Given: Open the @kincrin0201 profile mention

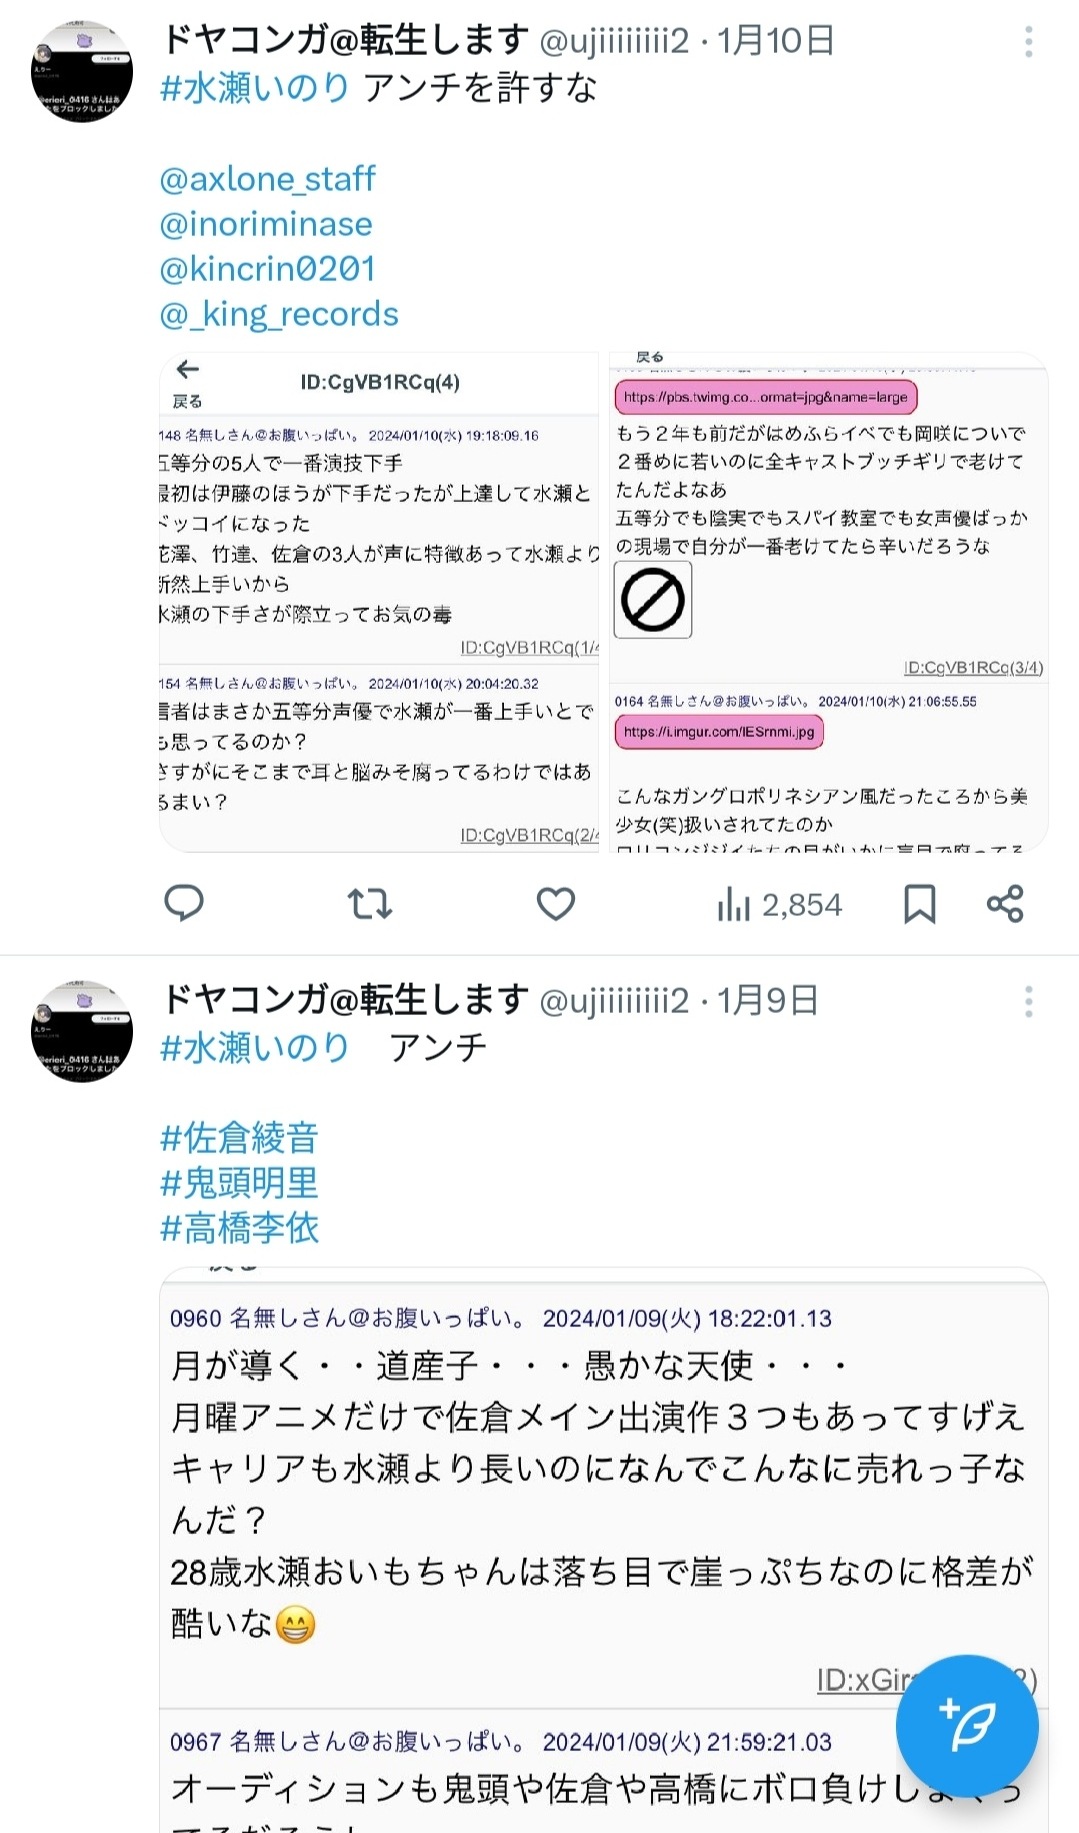Looking at the screenshot, I should (268, 269).
